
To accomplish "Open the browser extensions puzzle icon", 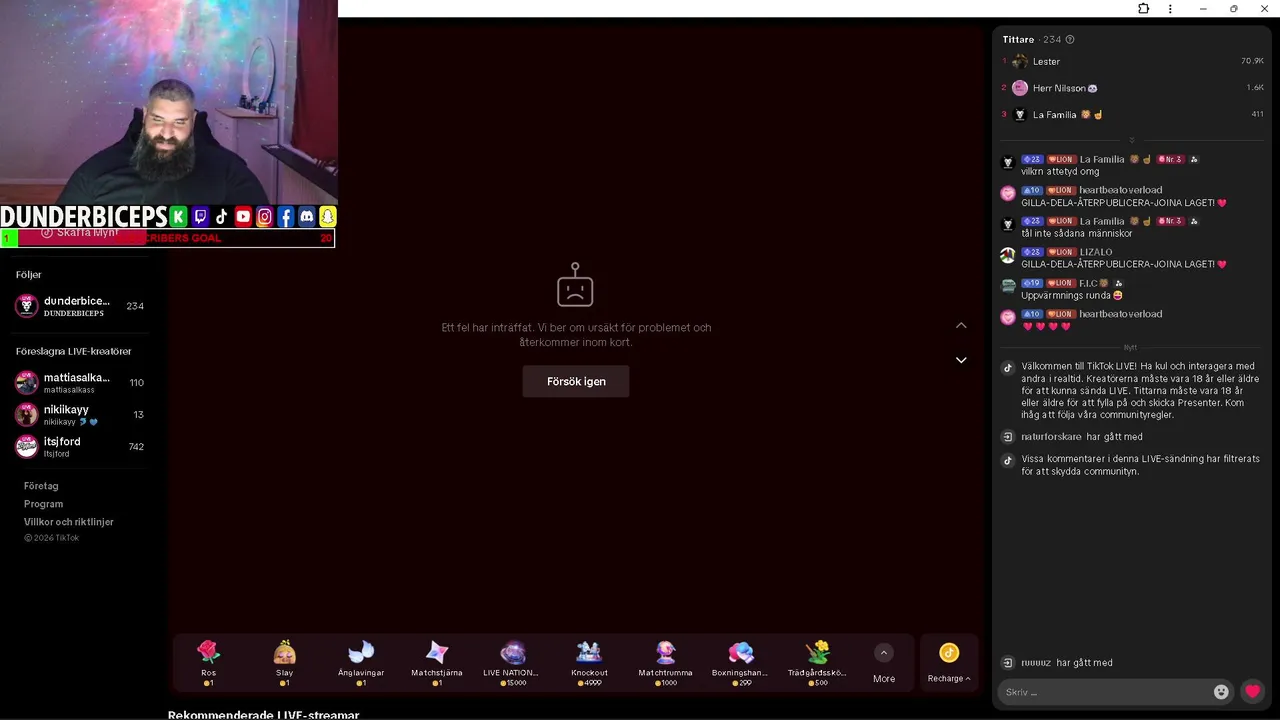I will pos(1144,9).
